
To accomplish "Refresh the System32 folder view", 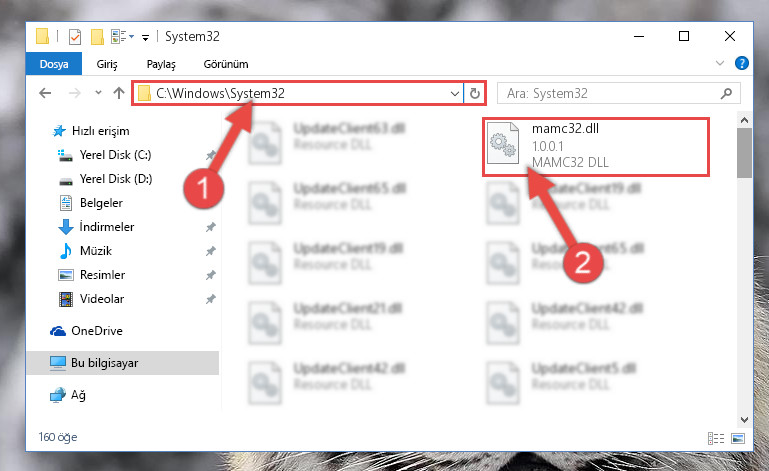I will click(x=474, y=93).
